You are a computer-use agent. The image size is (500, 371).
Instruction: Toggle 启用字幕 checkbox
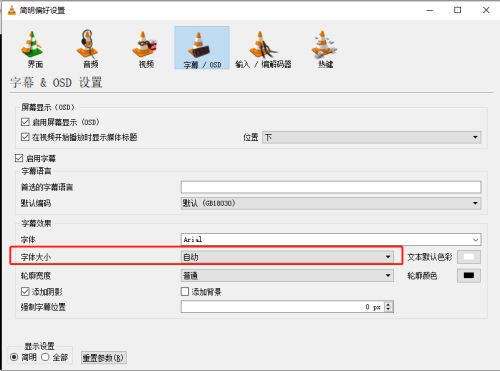click(x=19, y=158)
